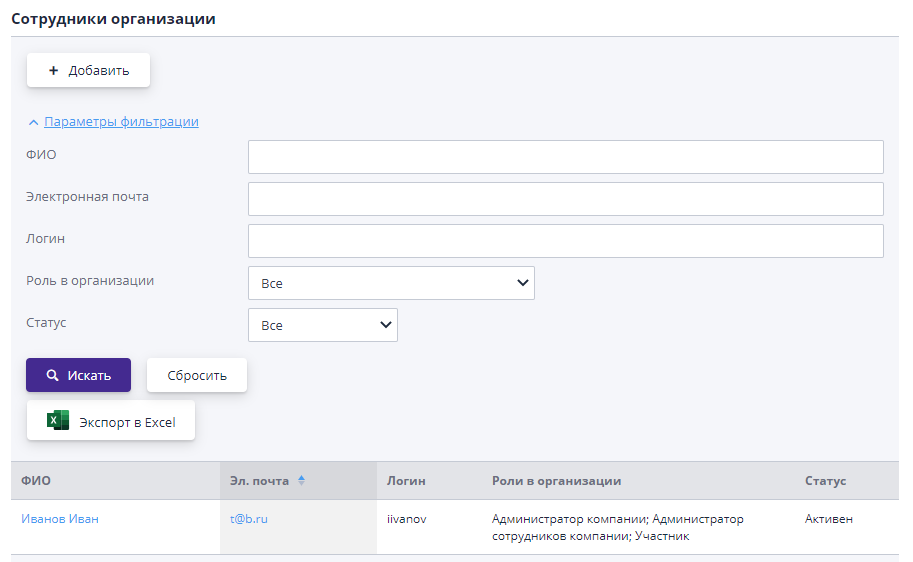Click the Статус table column header
This screenshot has height=562, width=913.
[x=825, y=481]
